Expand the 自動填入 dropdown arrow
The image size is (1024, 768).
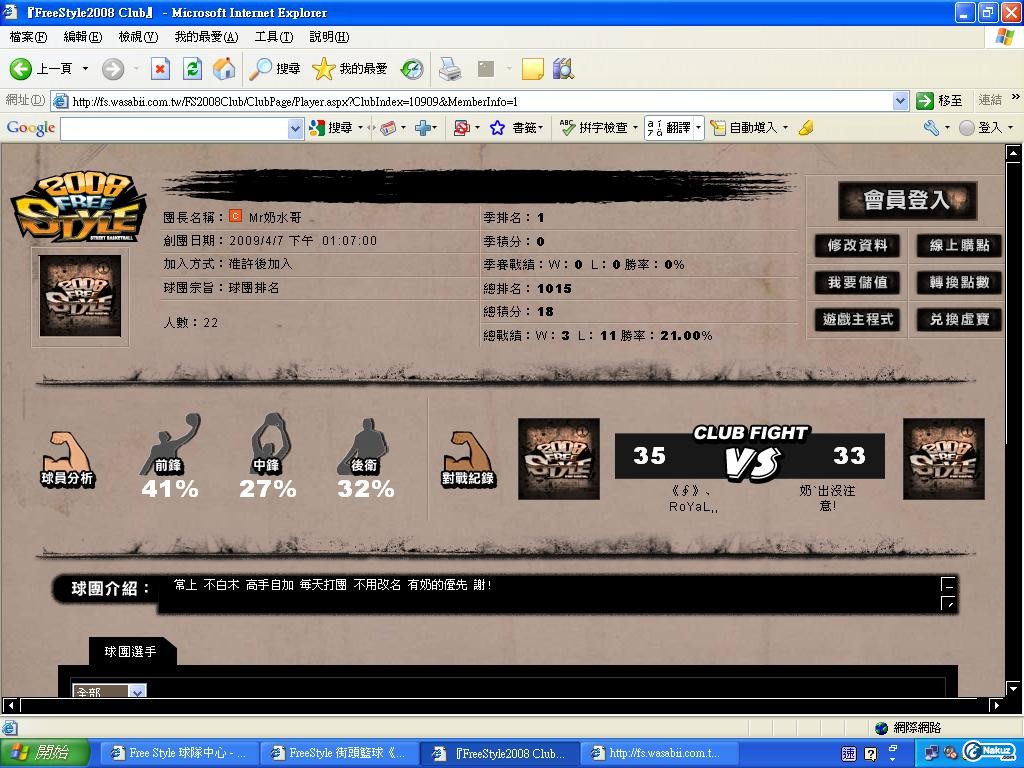point(785,128)
